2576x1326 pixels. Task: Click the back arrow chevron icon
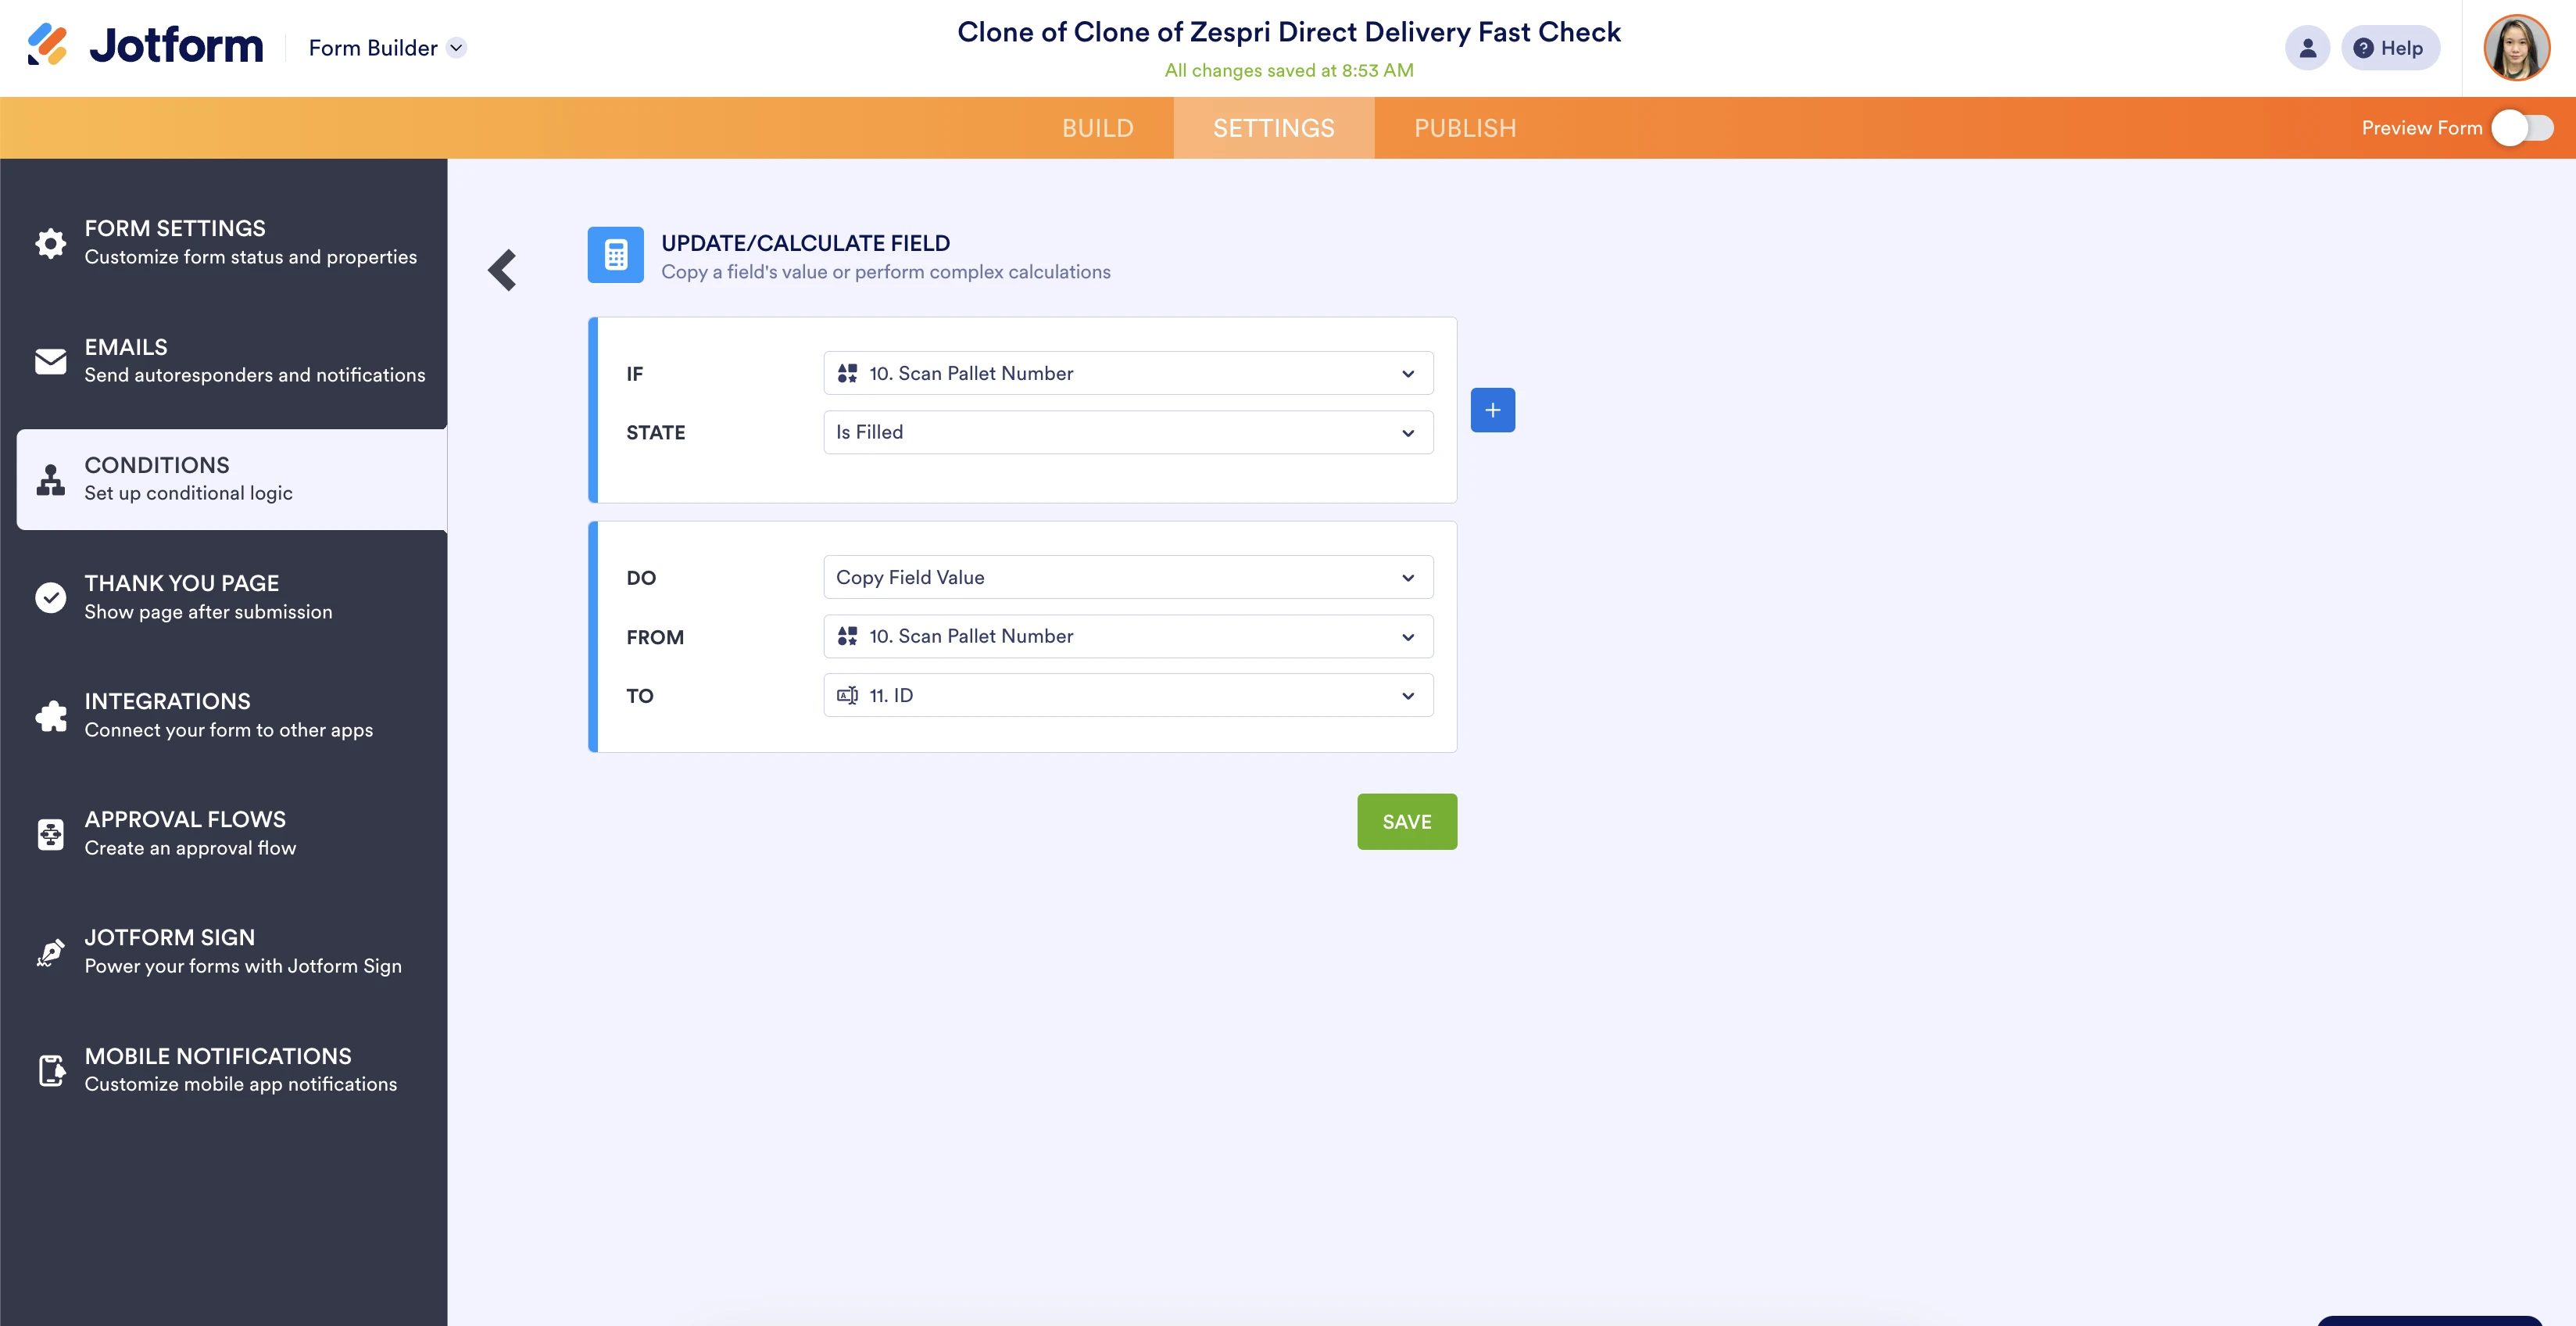pyautogui.click(x=503, y=270)
